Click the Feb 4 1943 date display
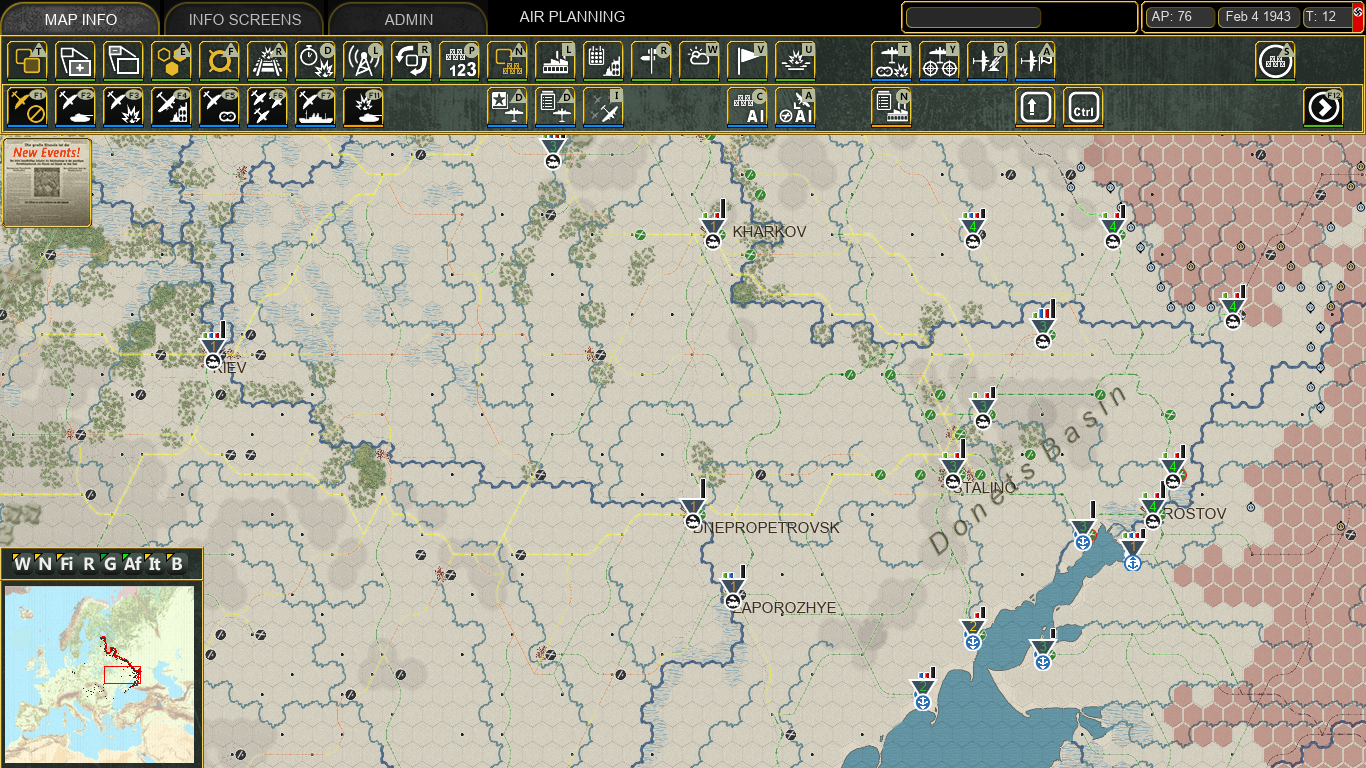Image resolution: width=1366 pixels, height=768 pixels. point(1259,17)
